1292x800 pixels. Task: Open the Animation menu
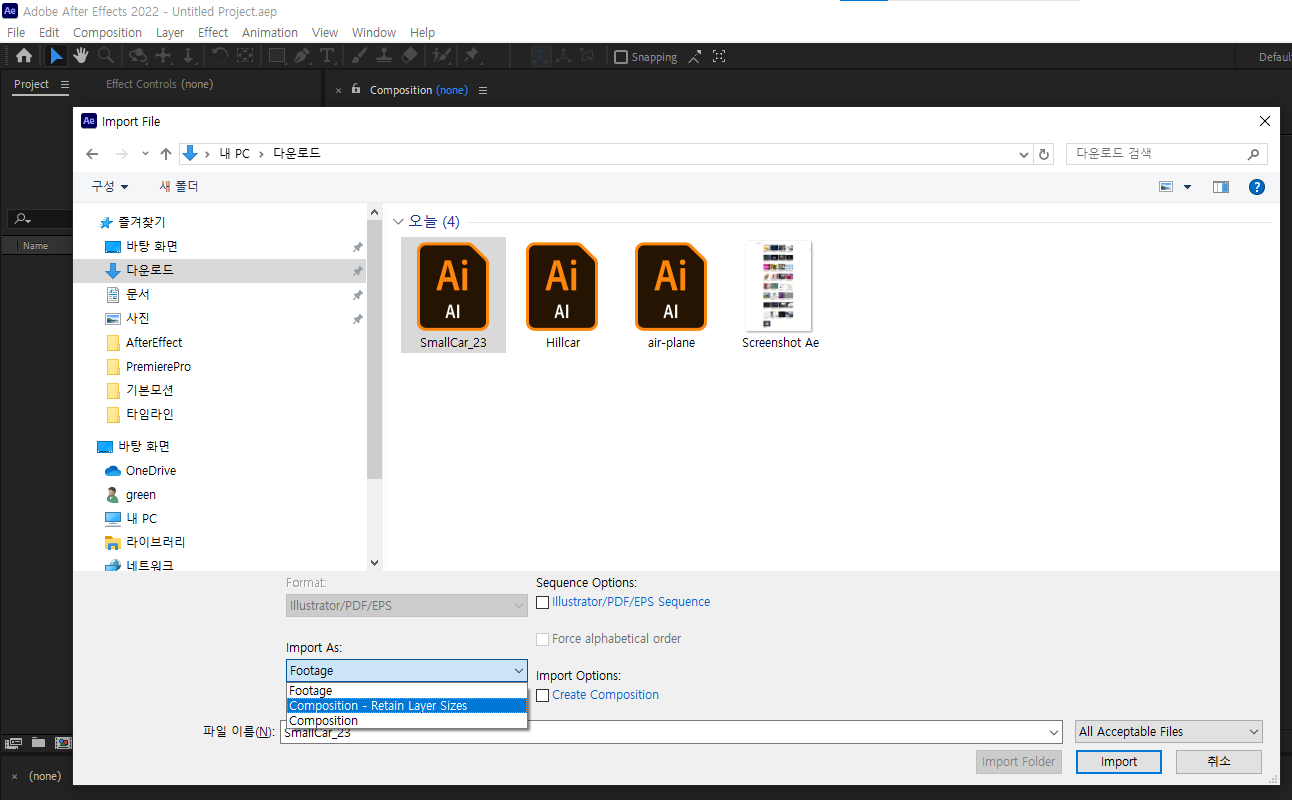click(x=270, y=32)
